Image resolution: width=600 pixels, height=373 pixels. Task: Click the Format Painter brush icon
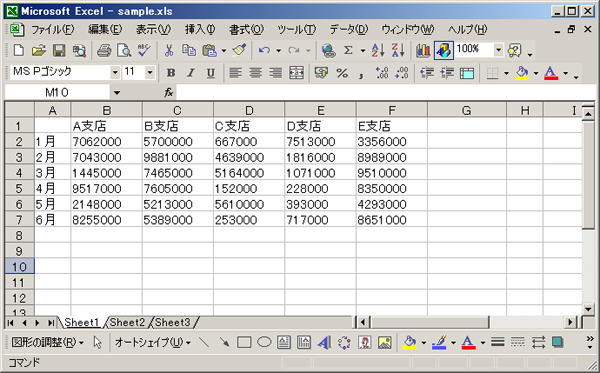coord(239,50)
